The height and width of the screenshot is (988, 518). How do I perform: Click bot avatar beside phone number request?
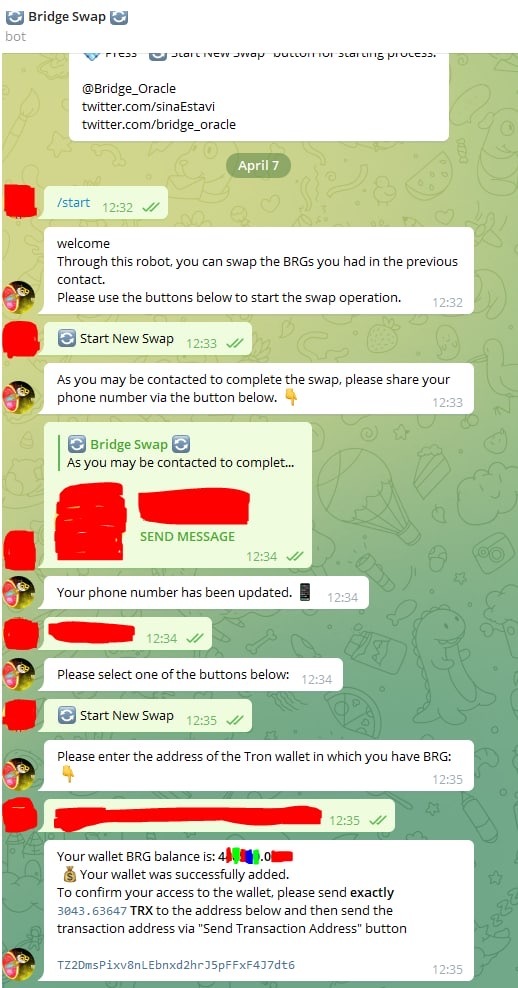[x=18, y=398]
